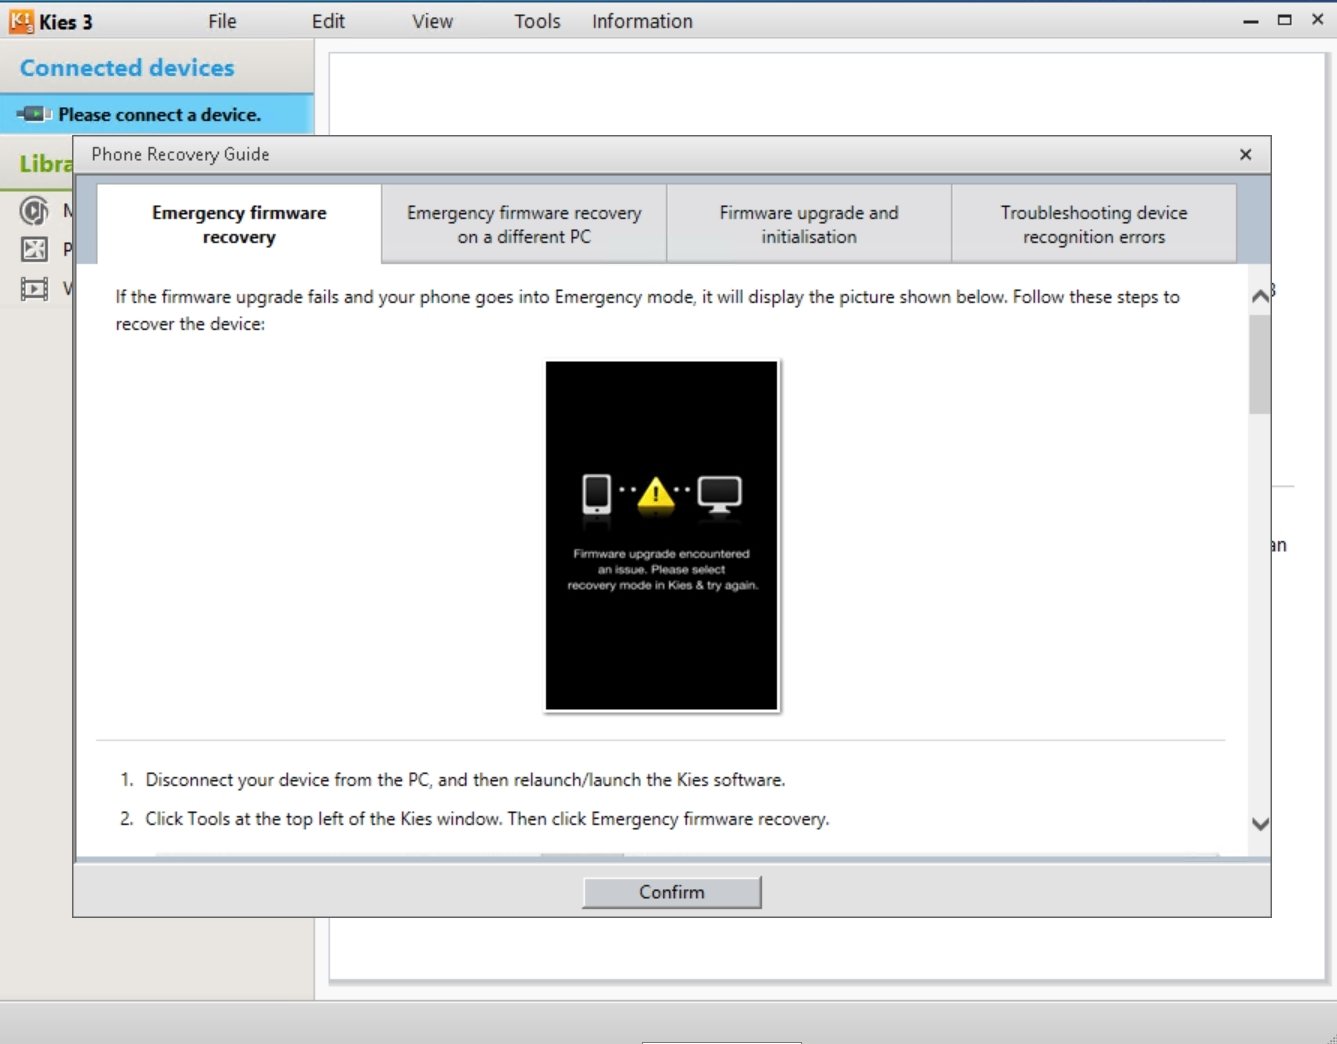Click the scroll down arrow in guide
The image size is (1337, 1044).
pos(1260,824)
